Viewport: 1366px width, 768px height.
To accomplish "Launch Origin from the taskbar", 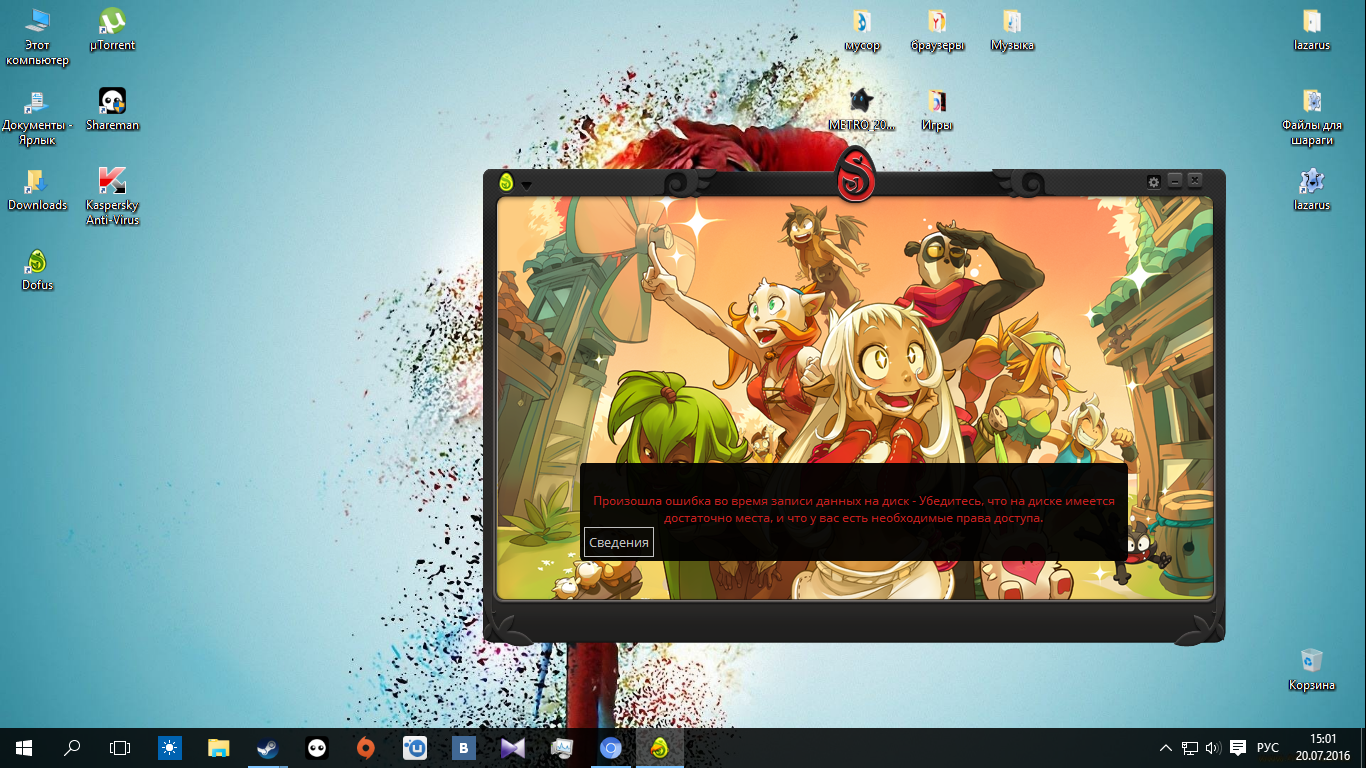I will [x=365, y=748].
